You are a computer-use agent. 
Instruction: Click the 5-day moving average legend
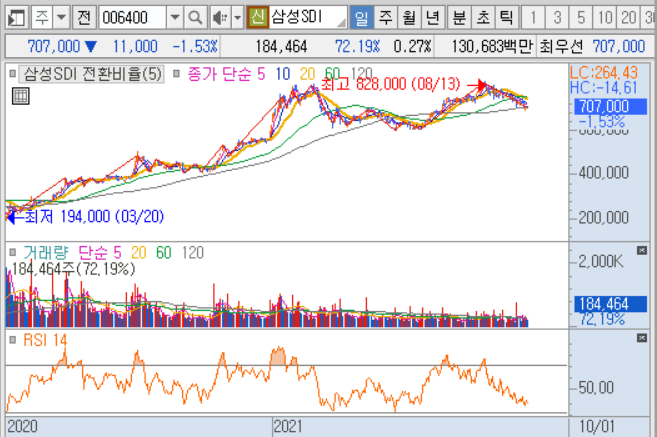point(261,74)
